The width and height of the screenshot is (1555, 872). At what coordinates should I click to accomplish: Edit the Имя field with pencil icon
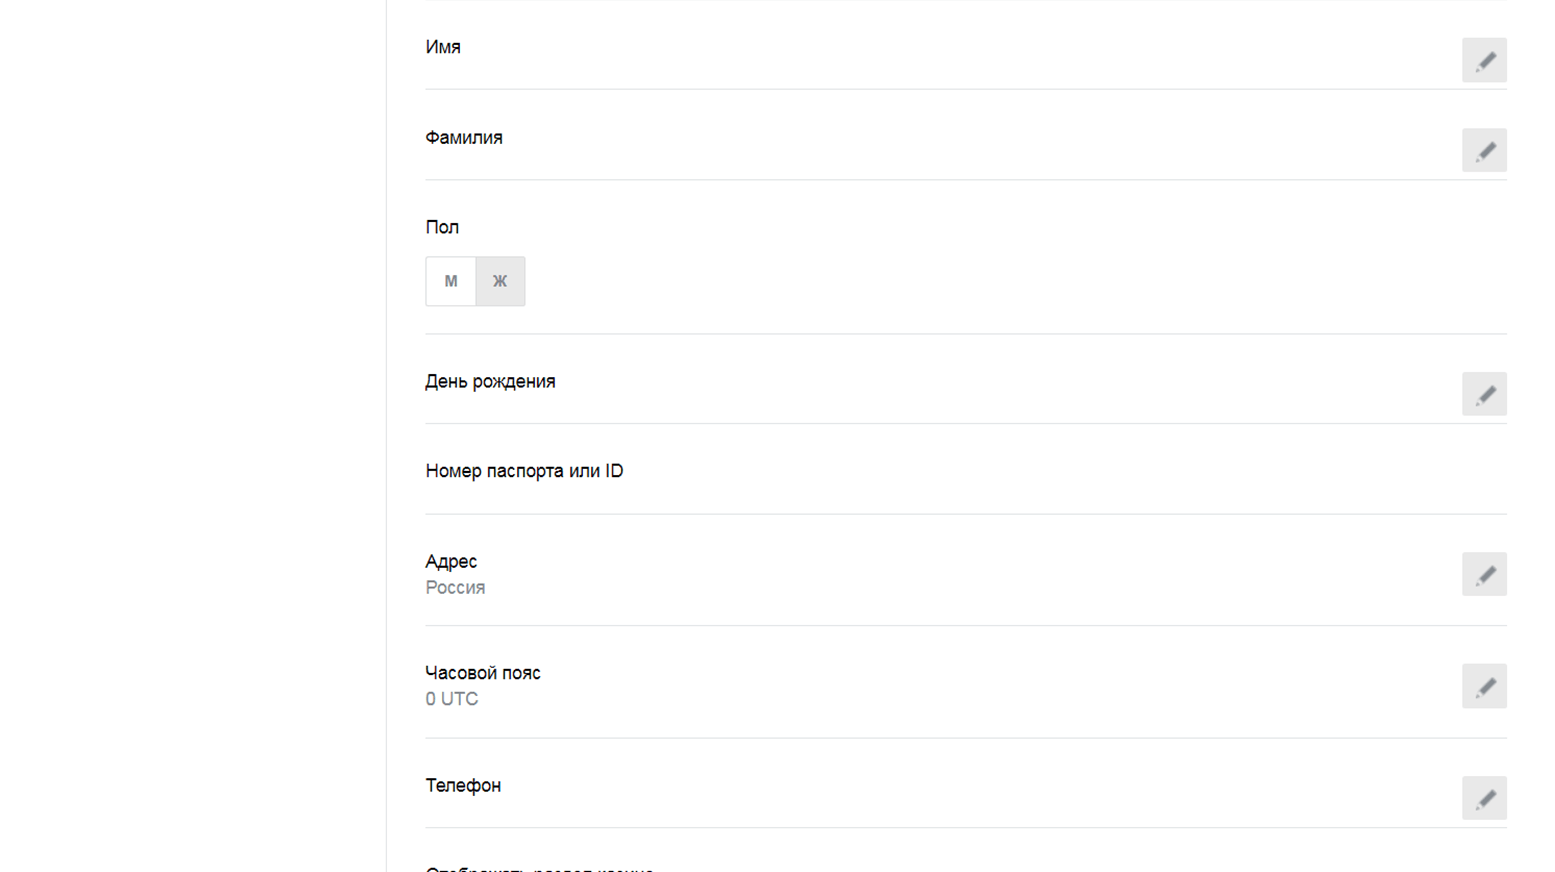pos(1484,61)
